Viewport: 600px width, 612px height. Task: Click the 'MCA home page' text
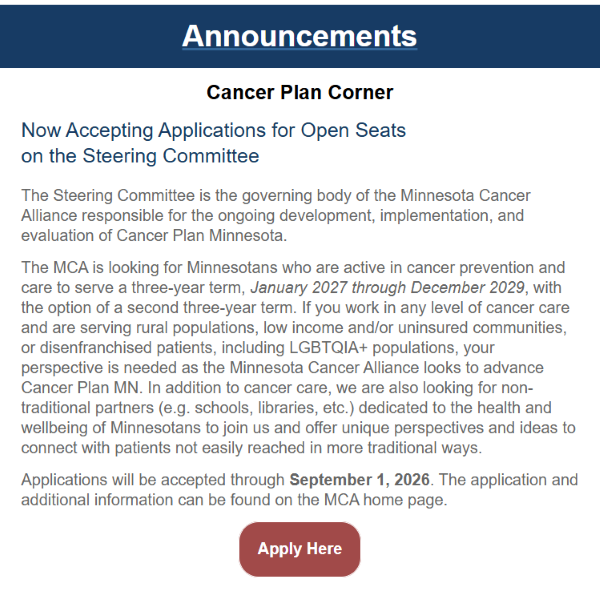(x=385, y=500)
